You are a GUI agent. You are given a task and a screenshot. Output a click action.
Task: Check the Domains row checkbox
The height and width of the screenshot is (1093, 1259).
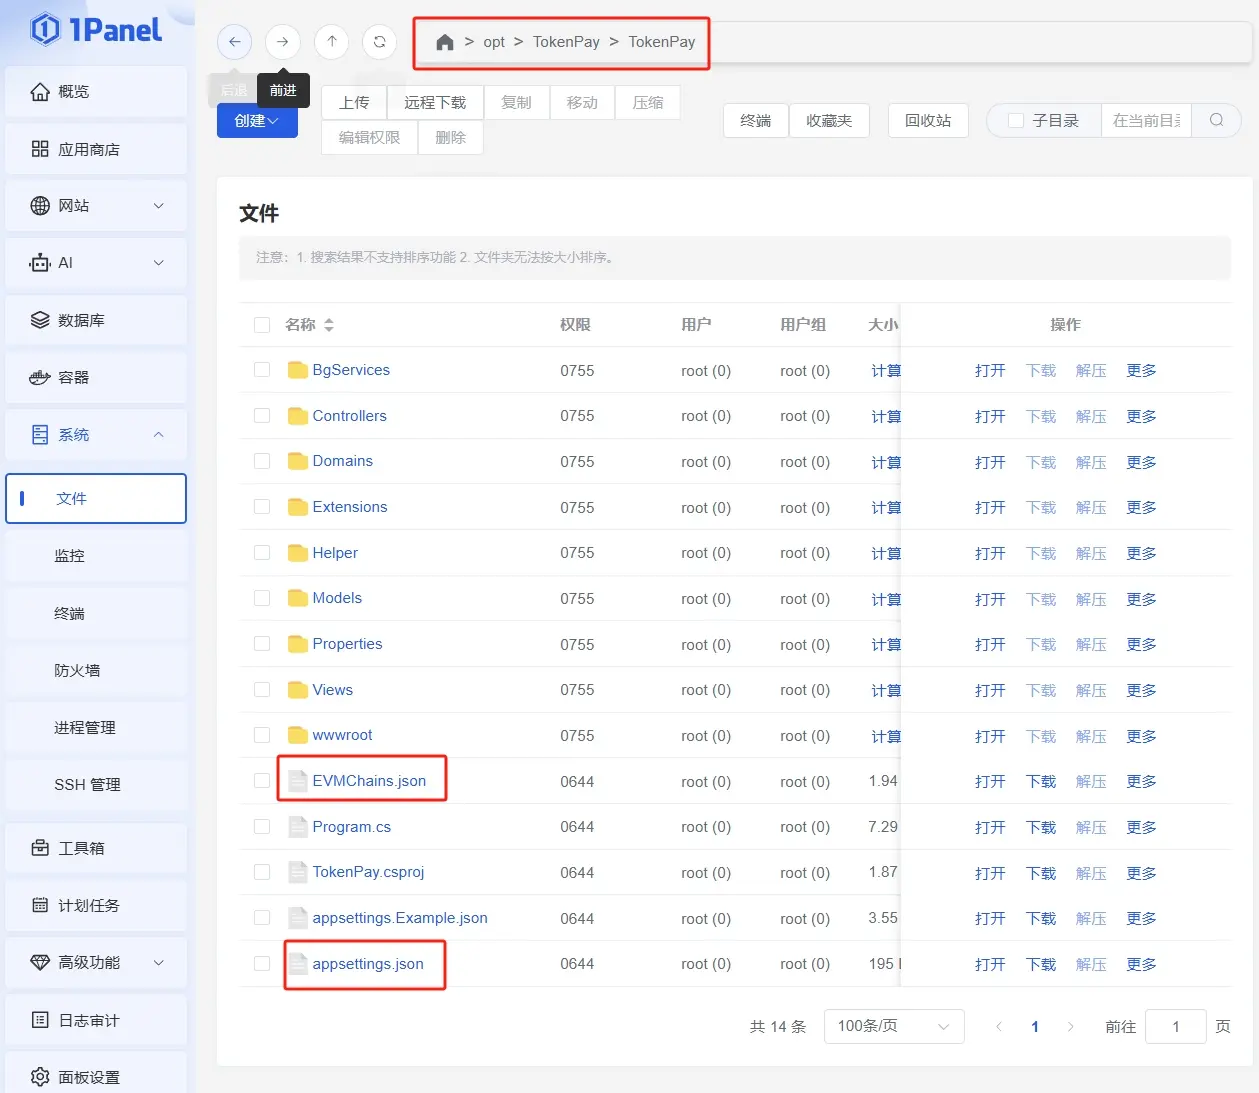(262, 461)
